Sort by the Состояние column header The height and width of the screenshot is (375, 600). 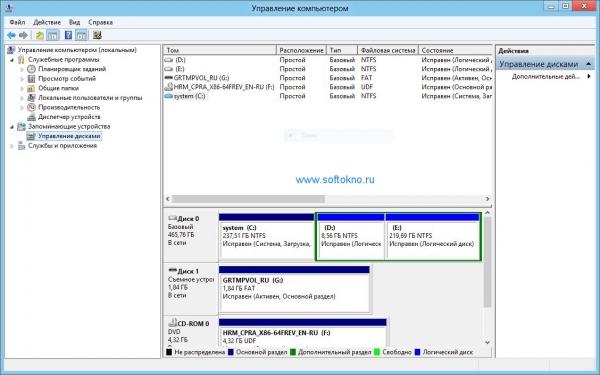coord(455,50)
